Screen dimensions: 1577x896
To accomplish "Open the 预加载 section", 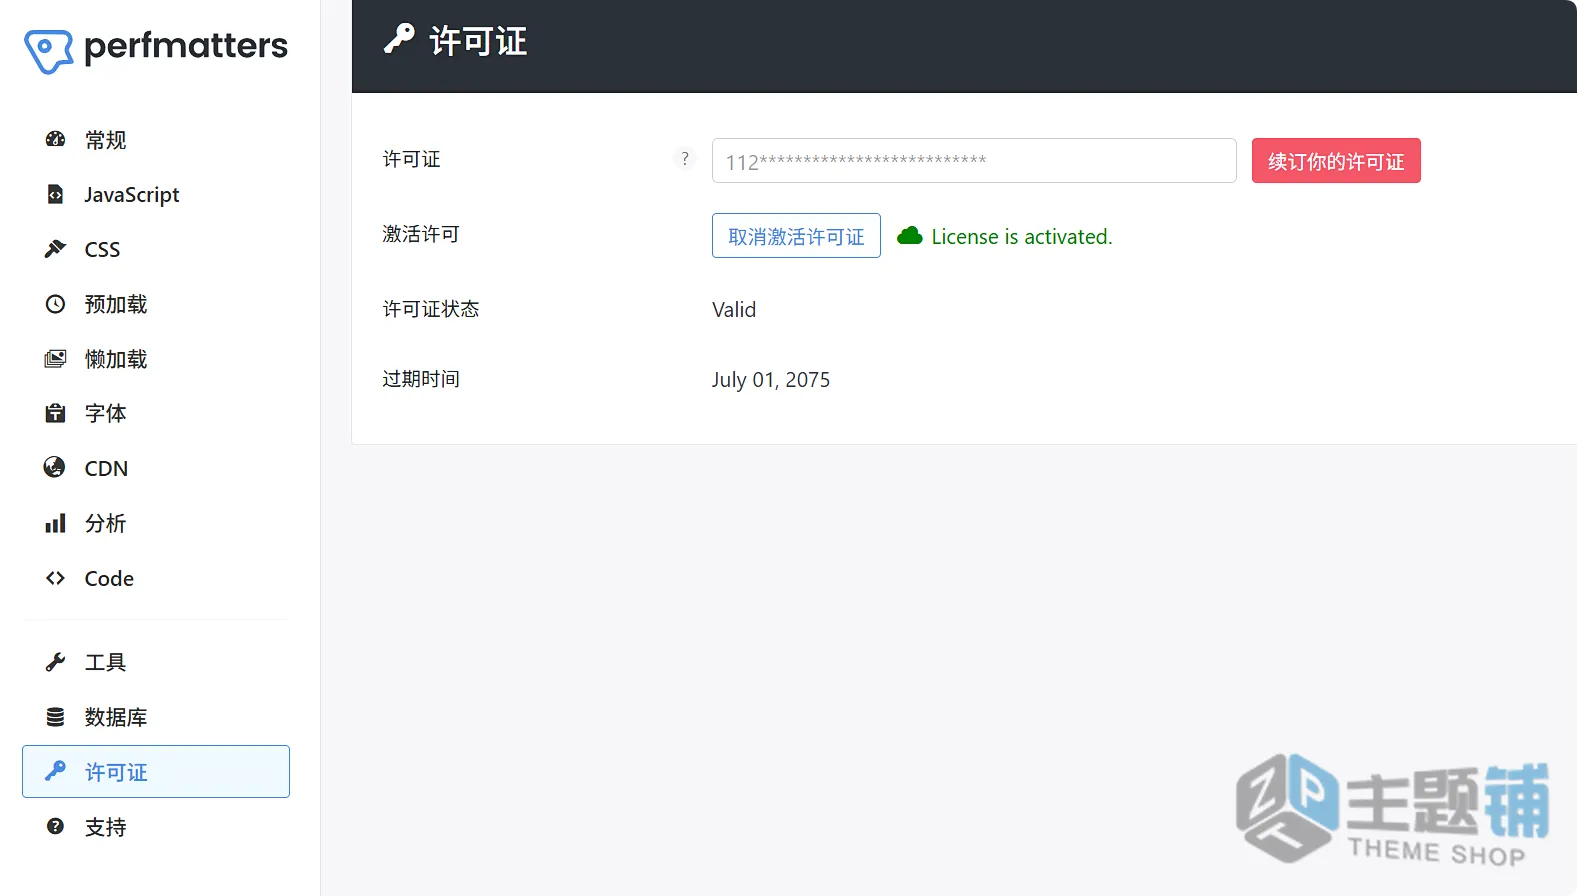I will (x=156, y=304).
